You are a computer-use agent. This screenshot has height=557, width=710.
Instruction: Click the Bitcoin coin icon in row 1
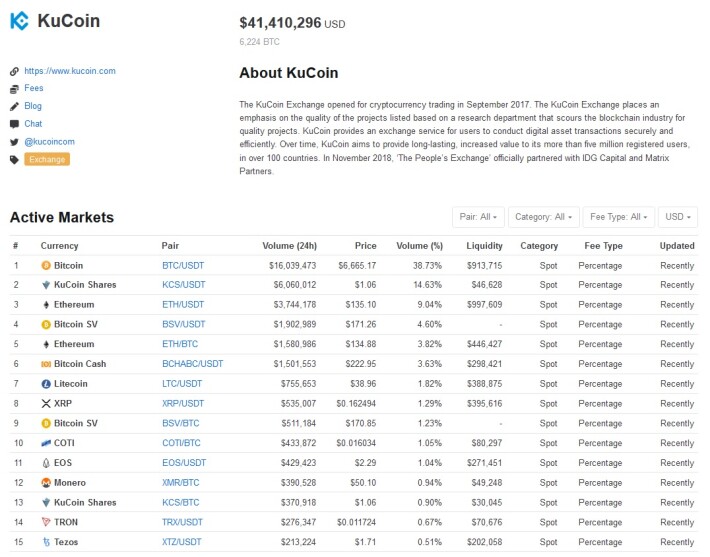(x=46, y=265)
